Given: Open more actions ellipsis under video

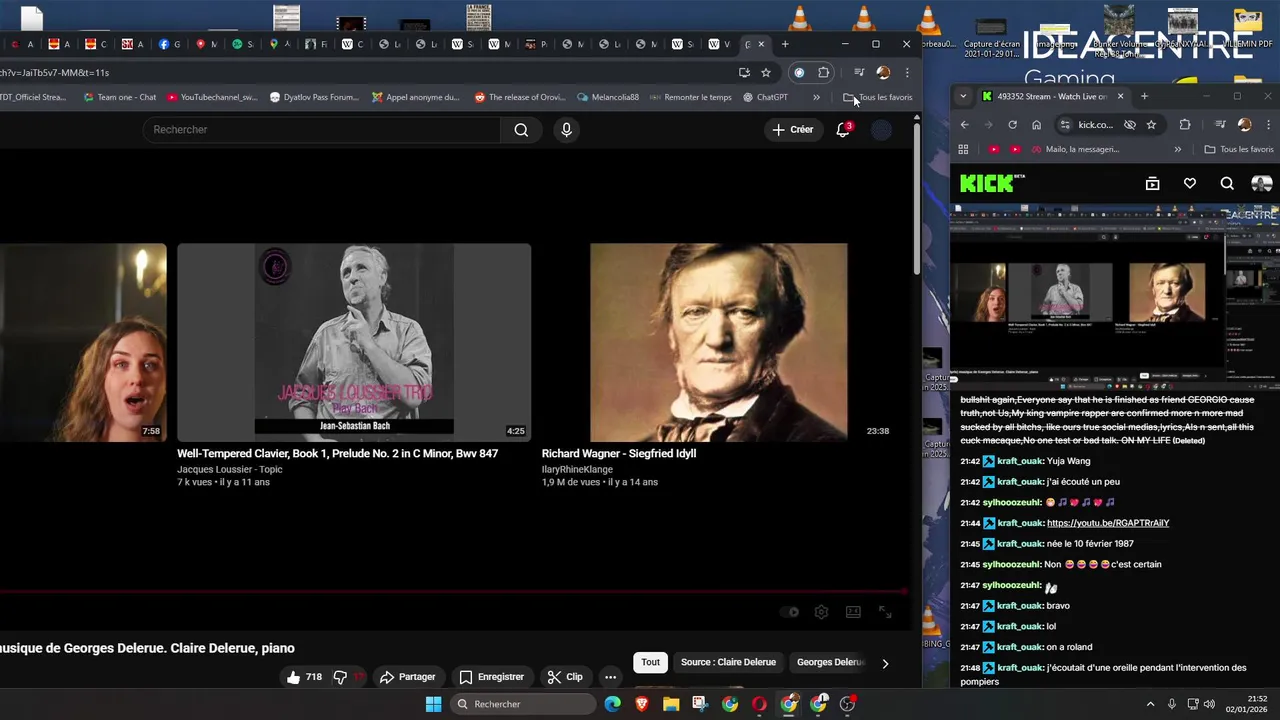Looking at the screenshot, I should [x=610, y=677].
